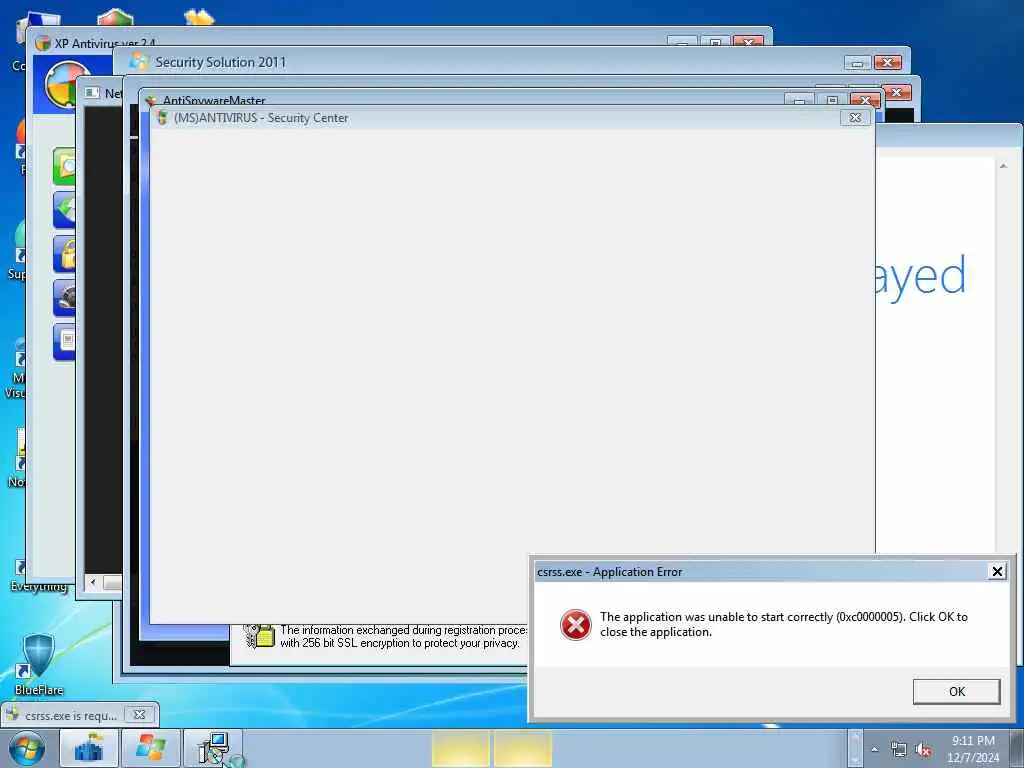Open the network tray icon
Image resolution: width=1024 pixels, height=768 pixels.
point(899,750)
